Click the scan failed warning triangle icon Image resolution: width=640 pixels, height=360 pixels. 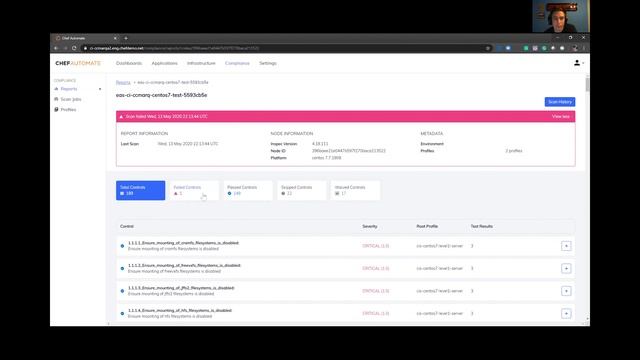pyautogui.click(x=121, y=117)
